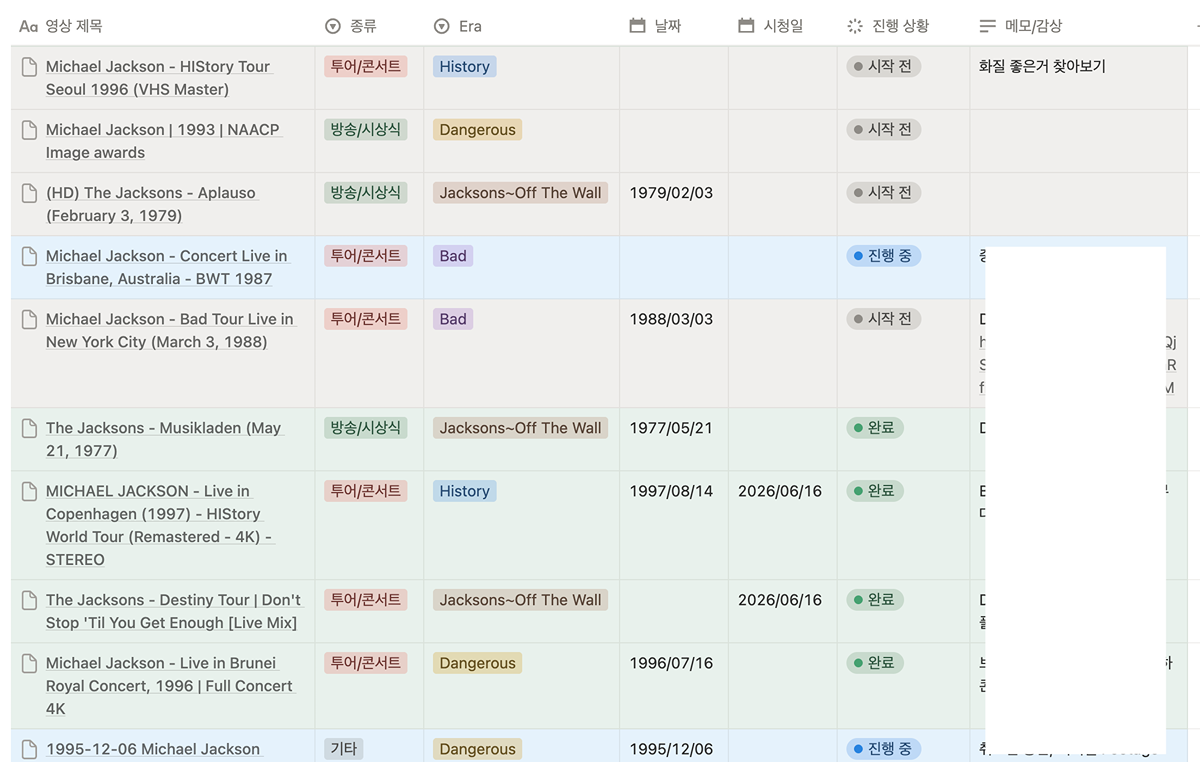The height and width of the screenshot is (762, 1200).
Task: Click 완료 status in Musikladen row
Action: tap(875, 427)
